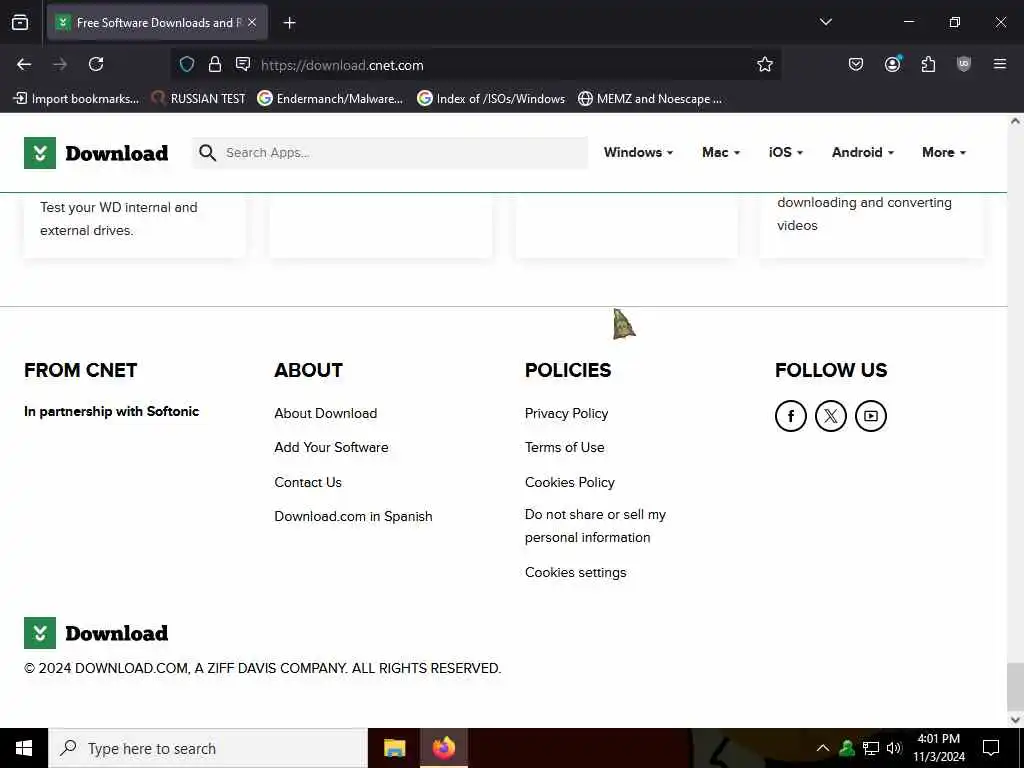Open the List all tabs chevron
Image resolution: width=1024 pixels, height=768 pixels.
tap(825, 22)
